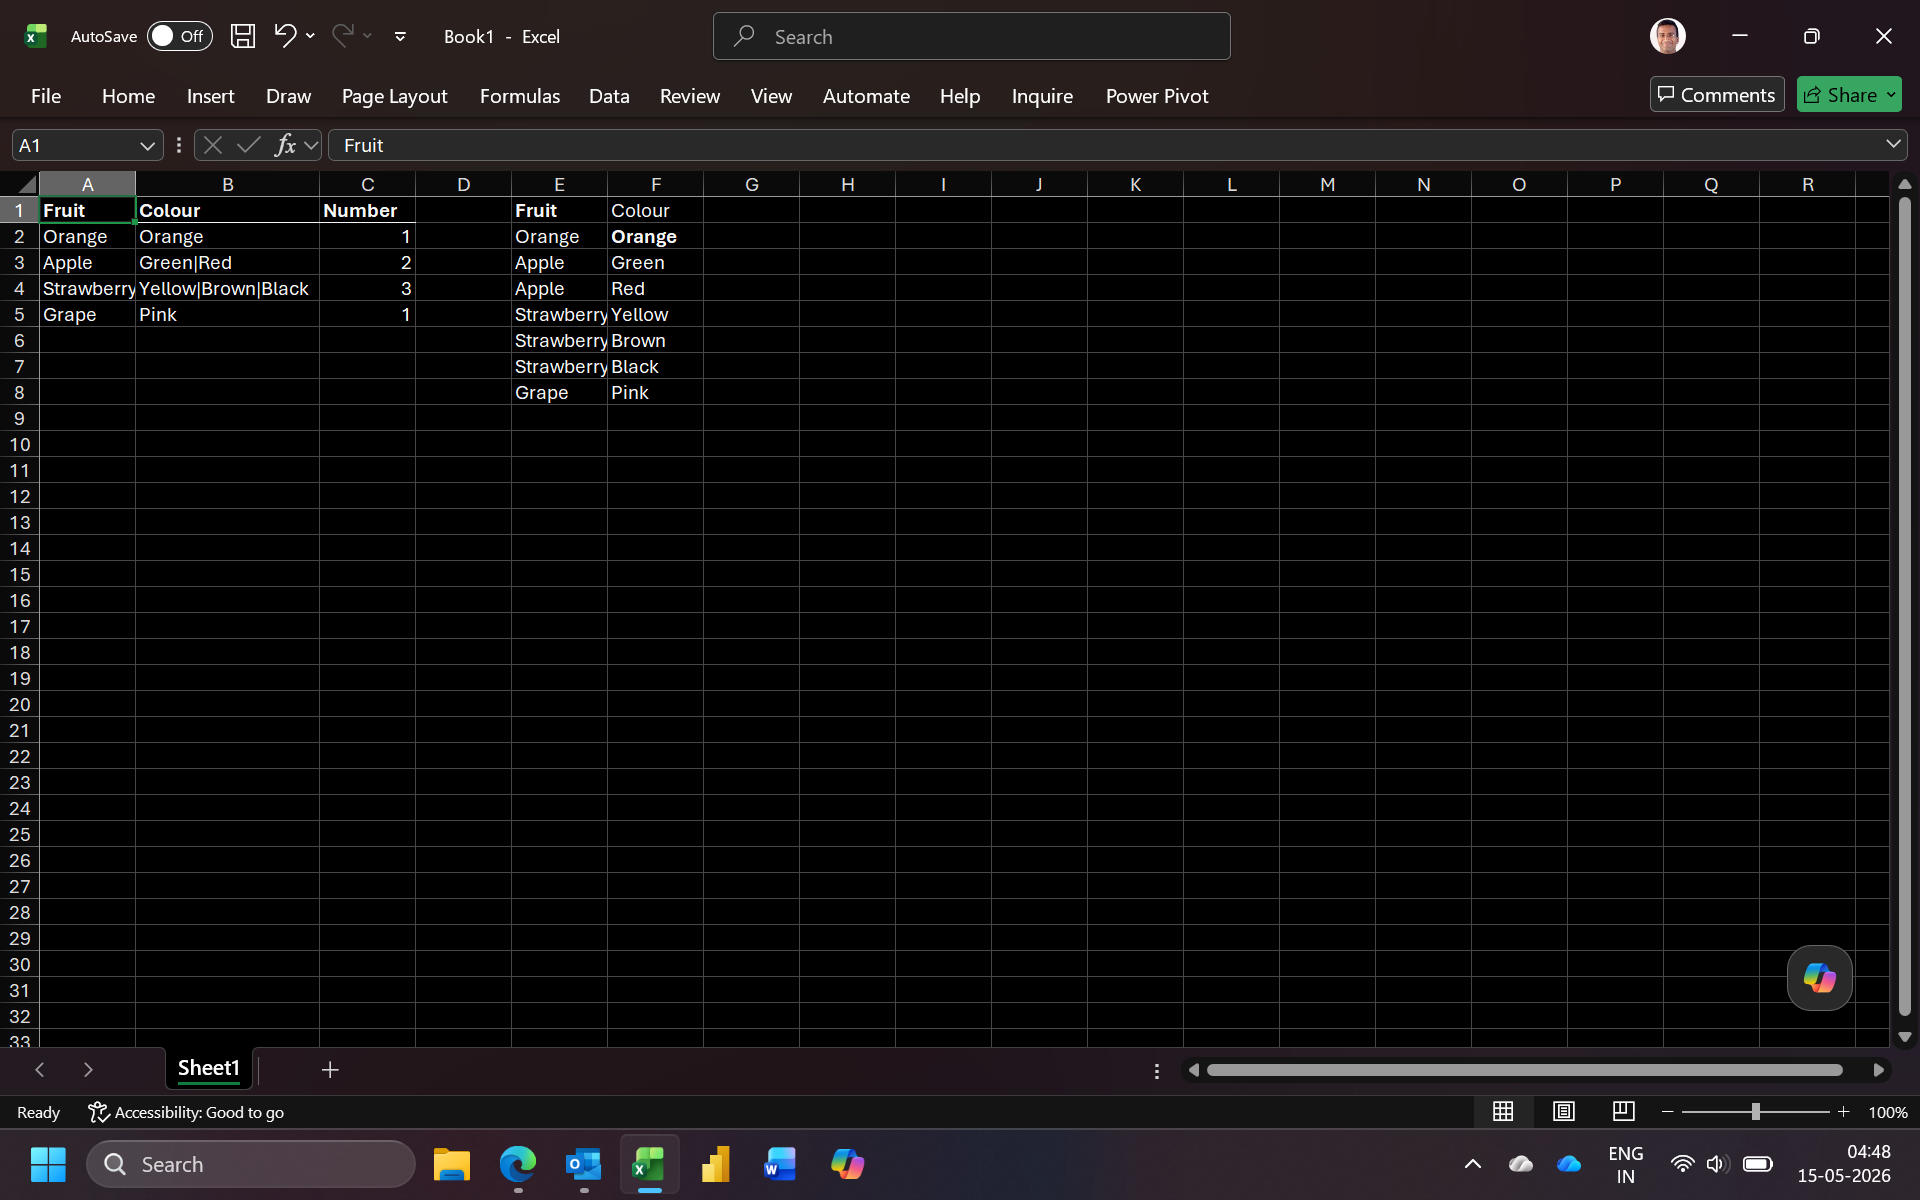Viewport: 1920px width, 1200px height.
Task: Click the next sheet navigation arrow
Action: click(x=88, y=1070)
